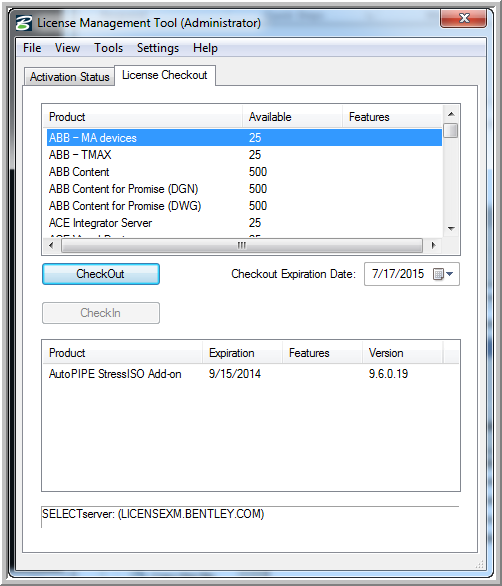Open the File menu
502x586 pixels.
[x=32, y=48]
